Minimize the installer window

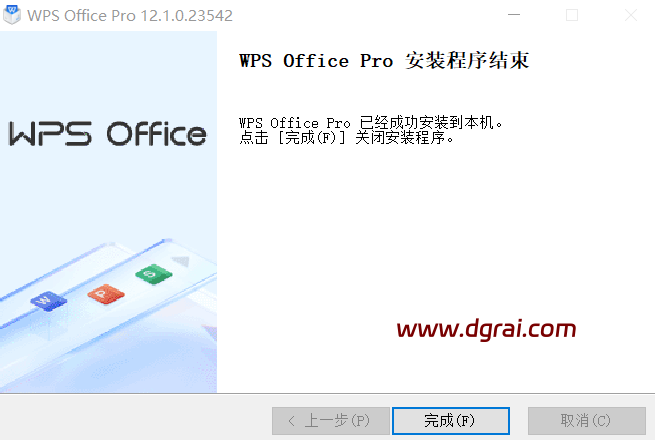tap(514, 15)
